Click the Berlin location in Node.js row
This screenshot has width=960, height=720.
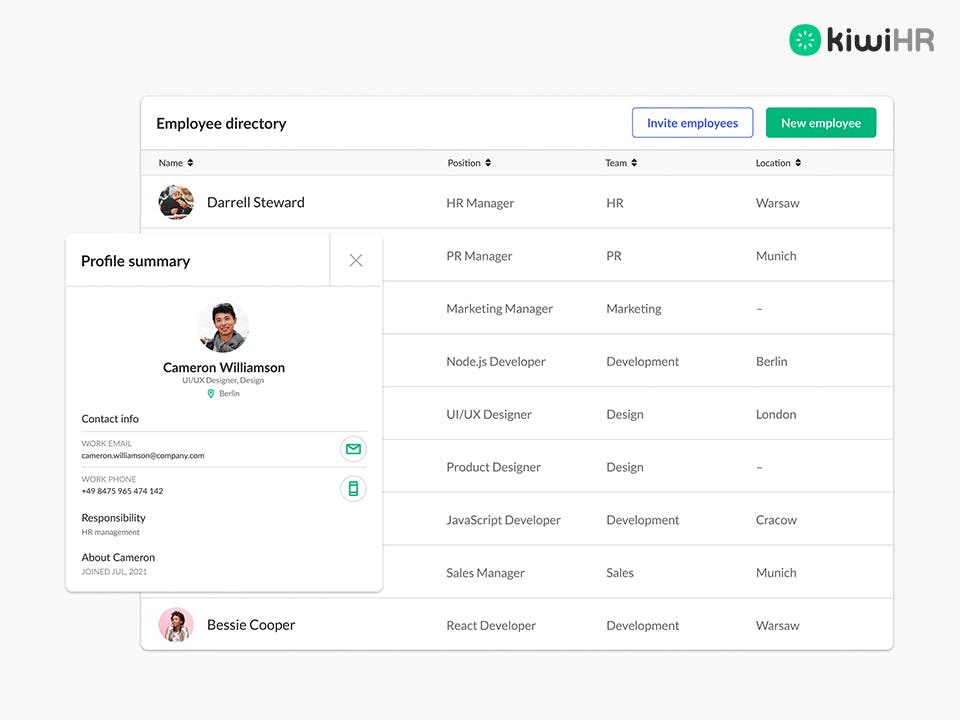click(x=771, y=362)
